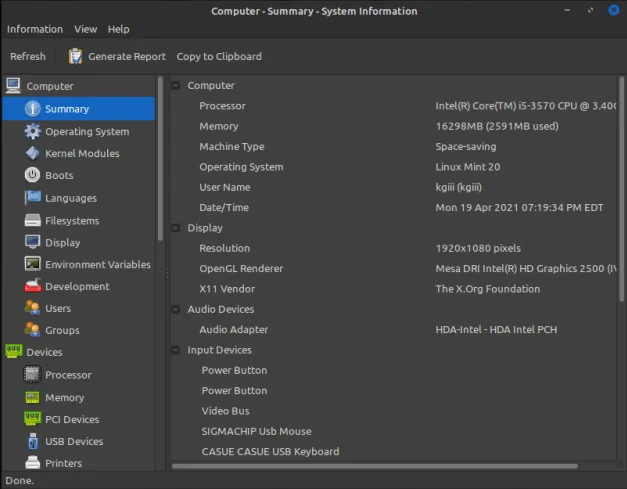Click the Generate Report button label

coord(127,56)
